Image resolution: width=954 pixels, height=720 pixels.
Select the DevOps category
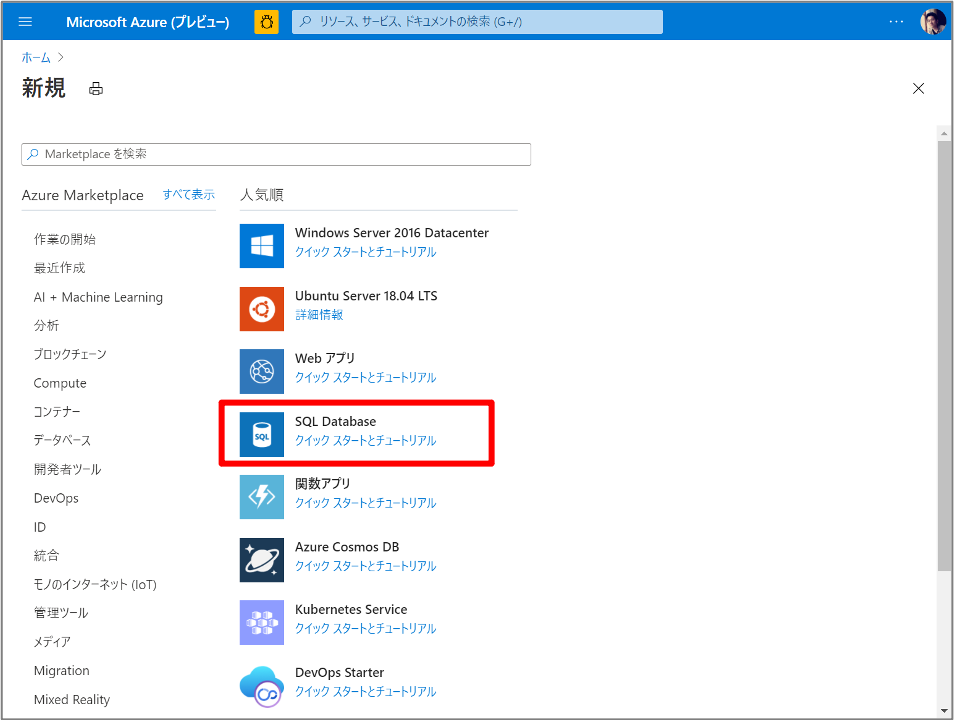click(57, 498)
